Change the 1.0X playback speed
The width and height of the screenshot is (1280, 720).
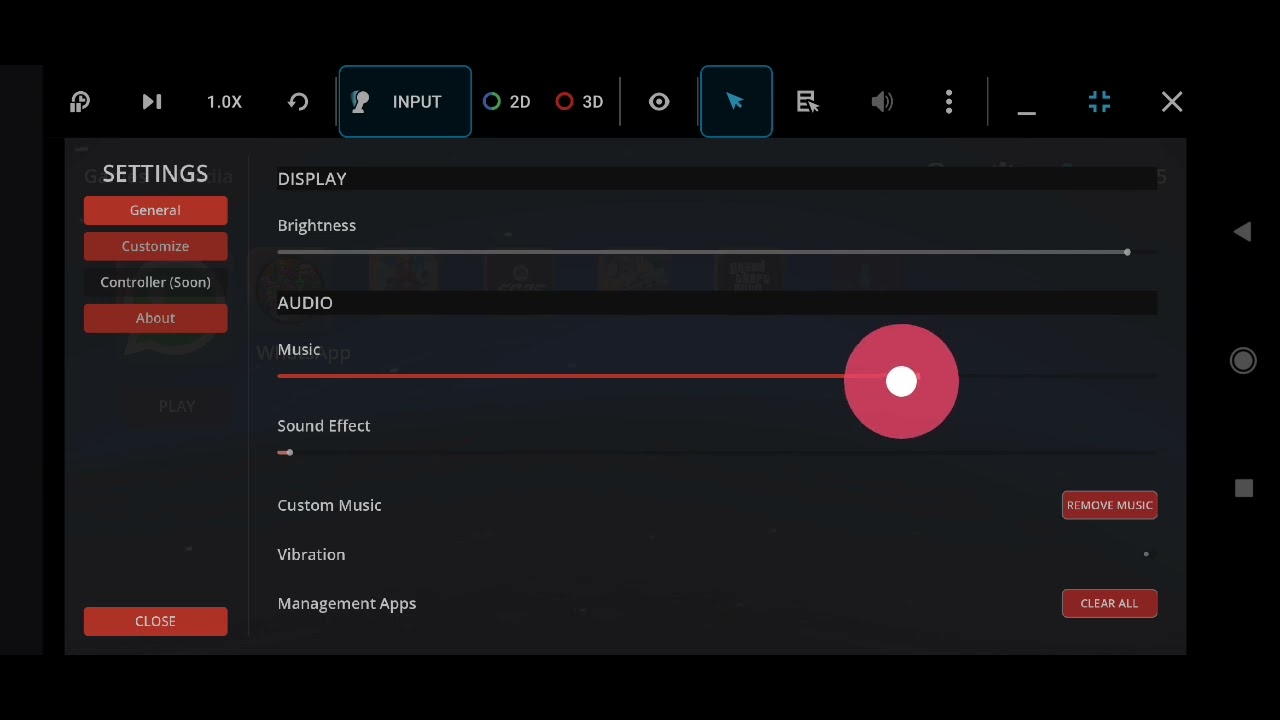pos(224,102)
